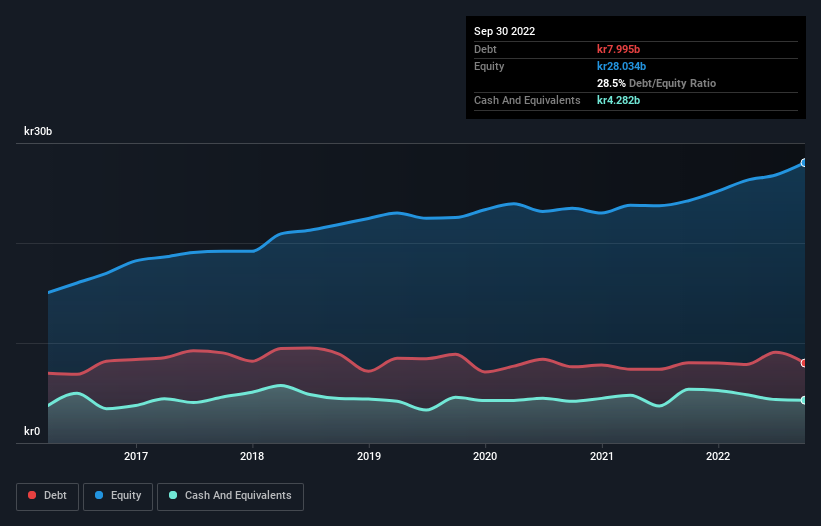Click the 2019 x-axis label
Screen dimensions: 821x526
coord(369,456)
